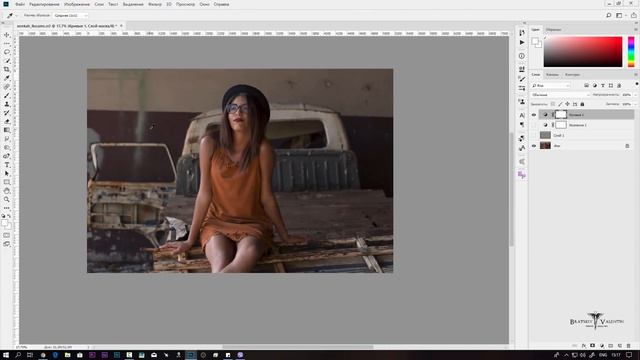Toggle lock transparent pixels

(x=553, y=104)
